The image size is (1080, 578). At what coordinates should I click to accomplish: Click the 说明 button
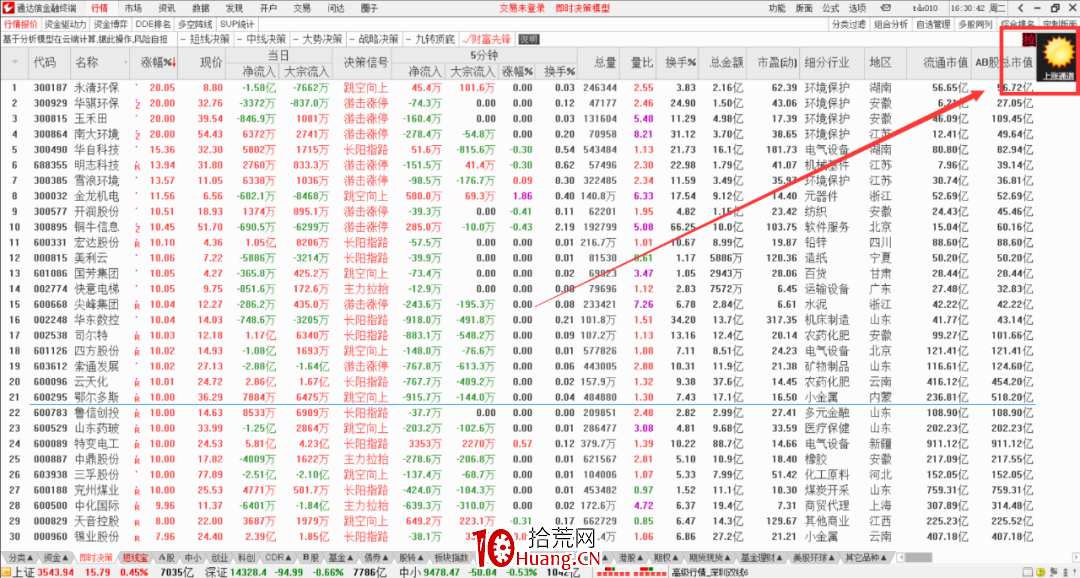click(528, 39)
